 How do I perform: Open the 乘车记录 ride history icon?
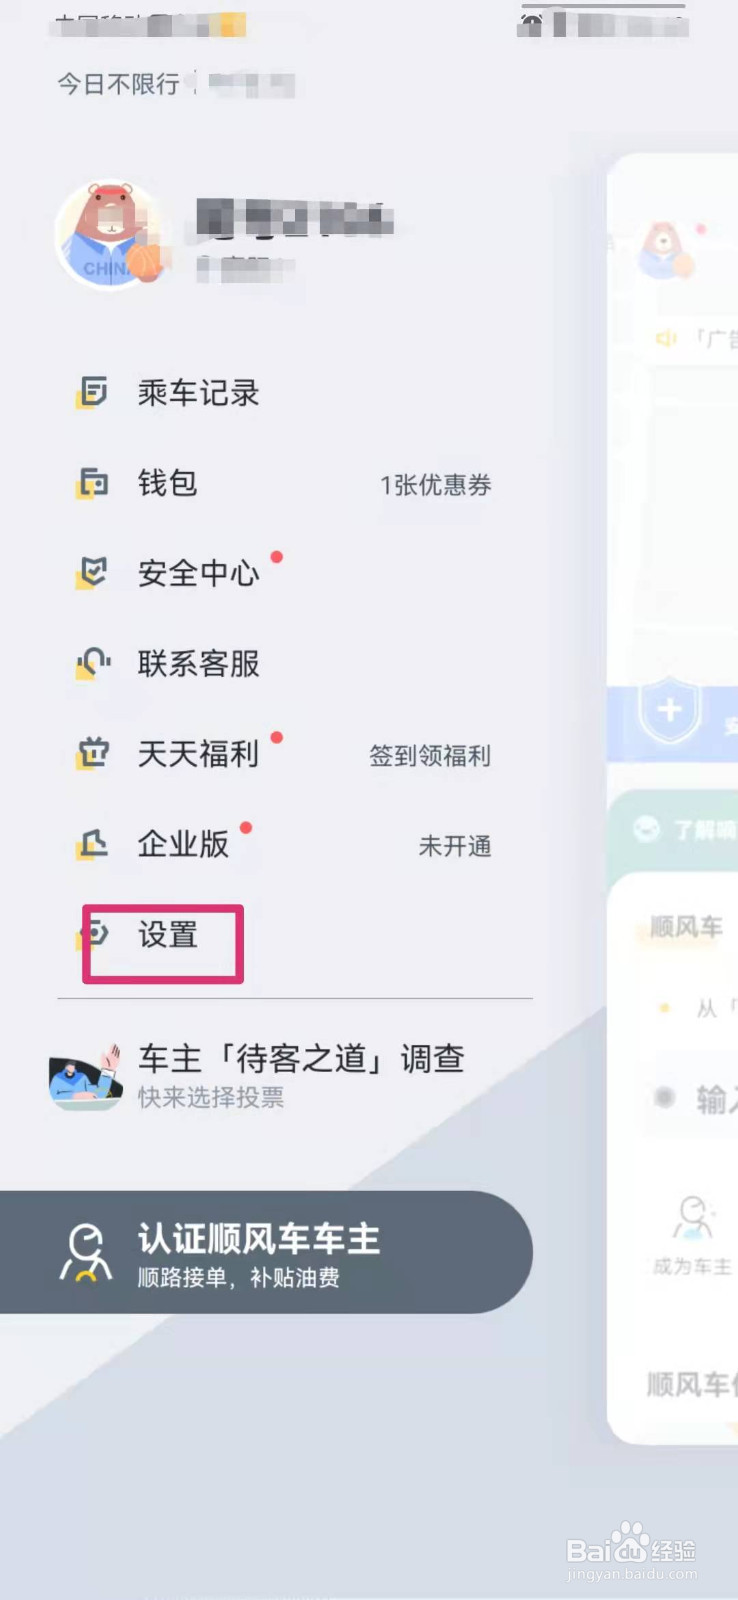[x=92, y=393]
